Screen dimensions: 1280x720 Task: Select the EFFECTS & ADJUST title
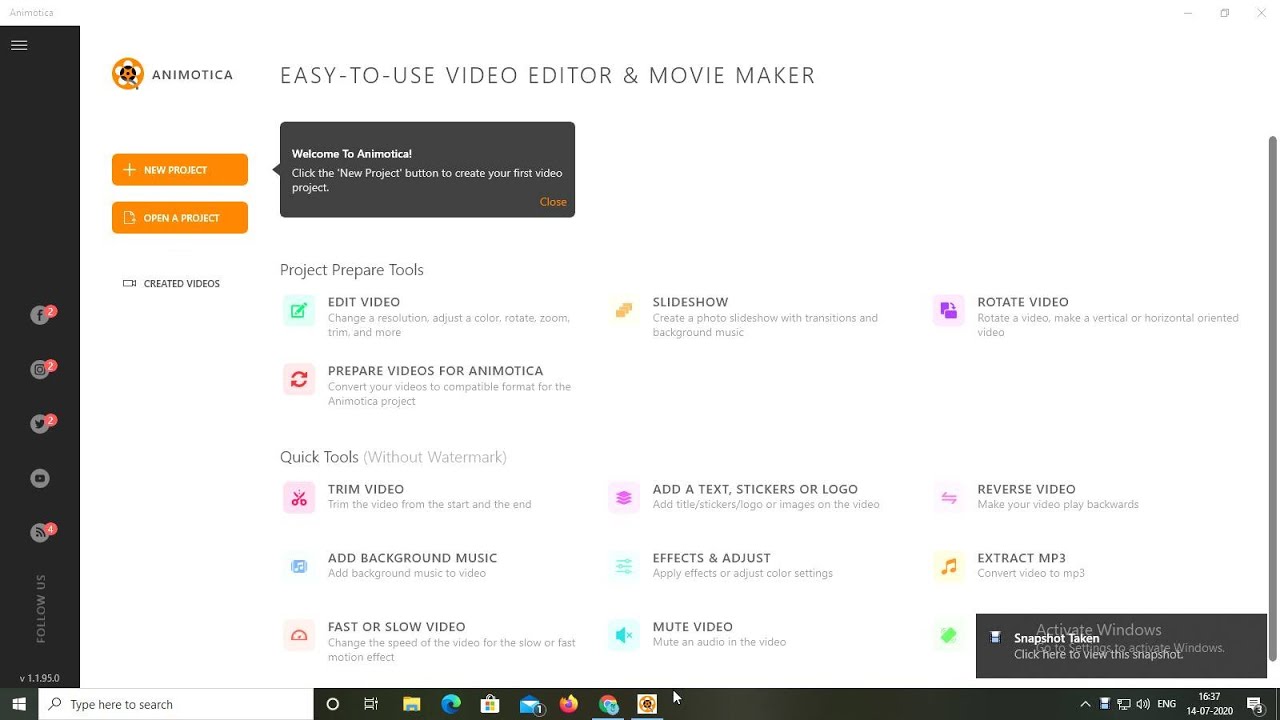[x=712, y=558]
